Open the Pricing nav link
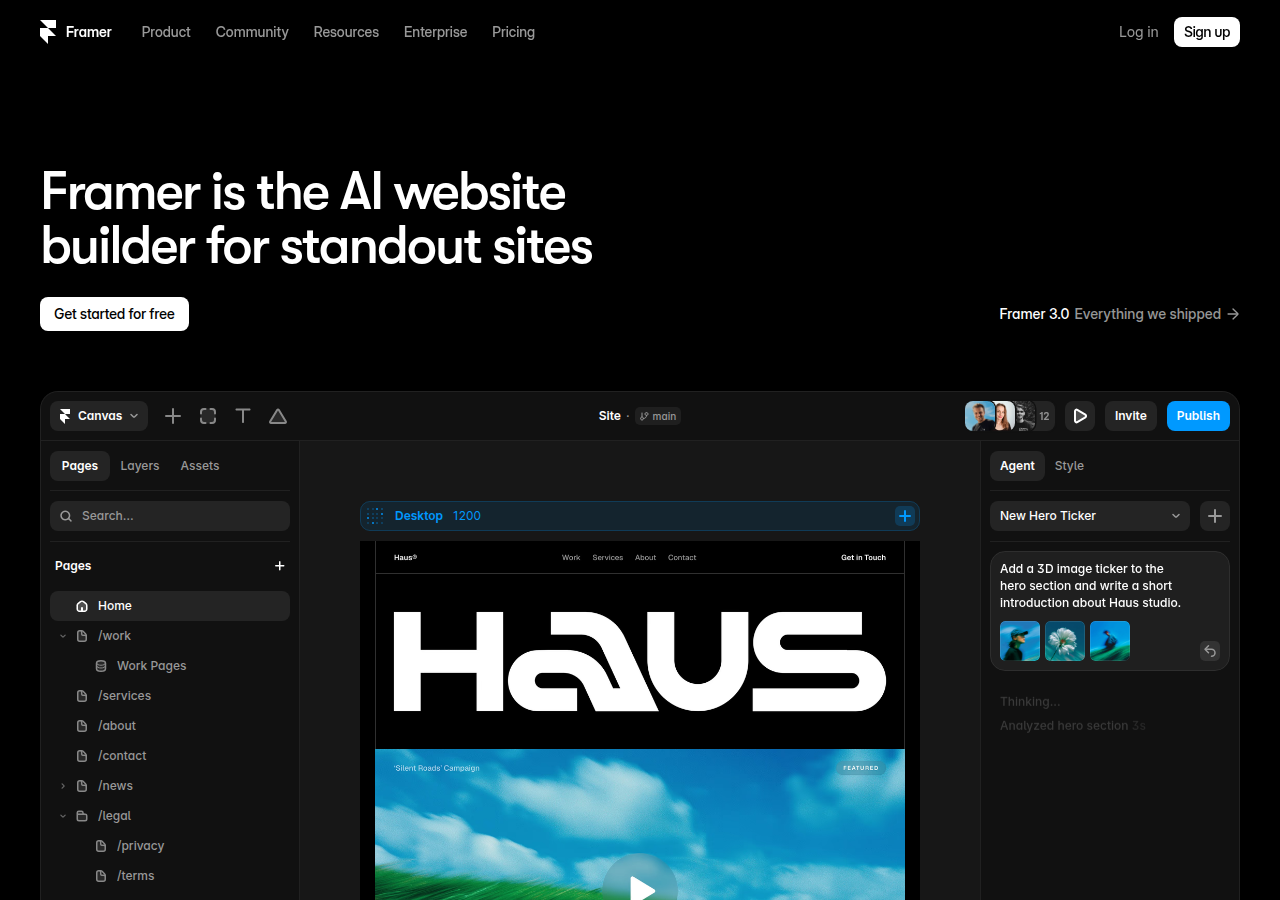The image size is (1280, 900). [x=513, y=32]
